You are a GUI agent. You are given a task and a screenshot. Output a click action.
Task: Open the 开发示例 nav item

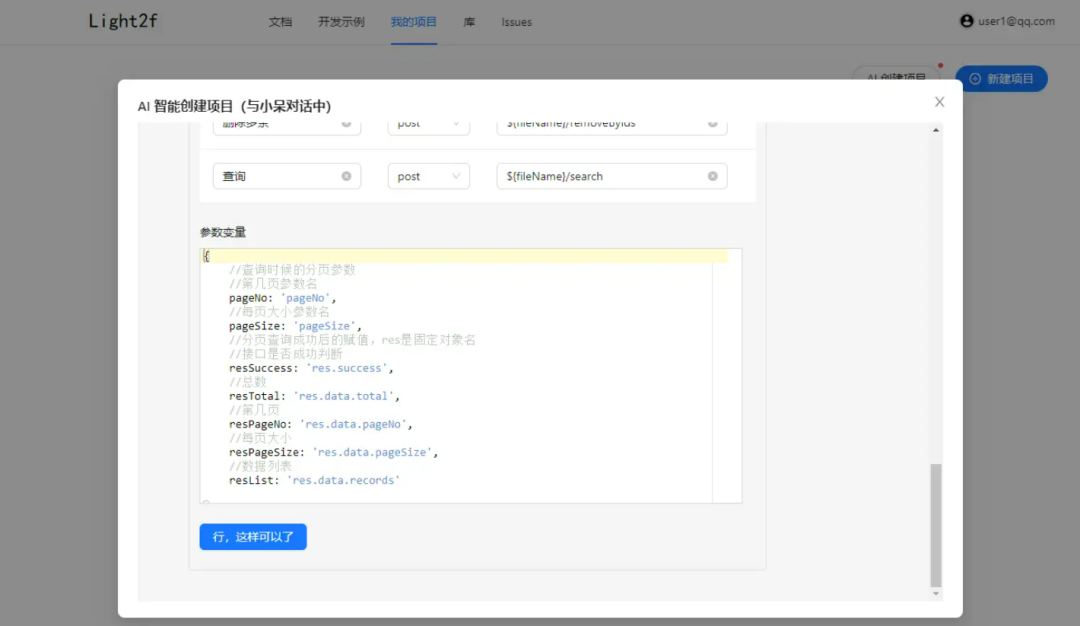[340, 21]
